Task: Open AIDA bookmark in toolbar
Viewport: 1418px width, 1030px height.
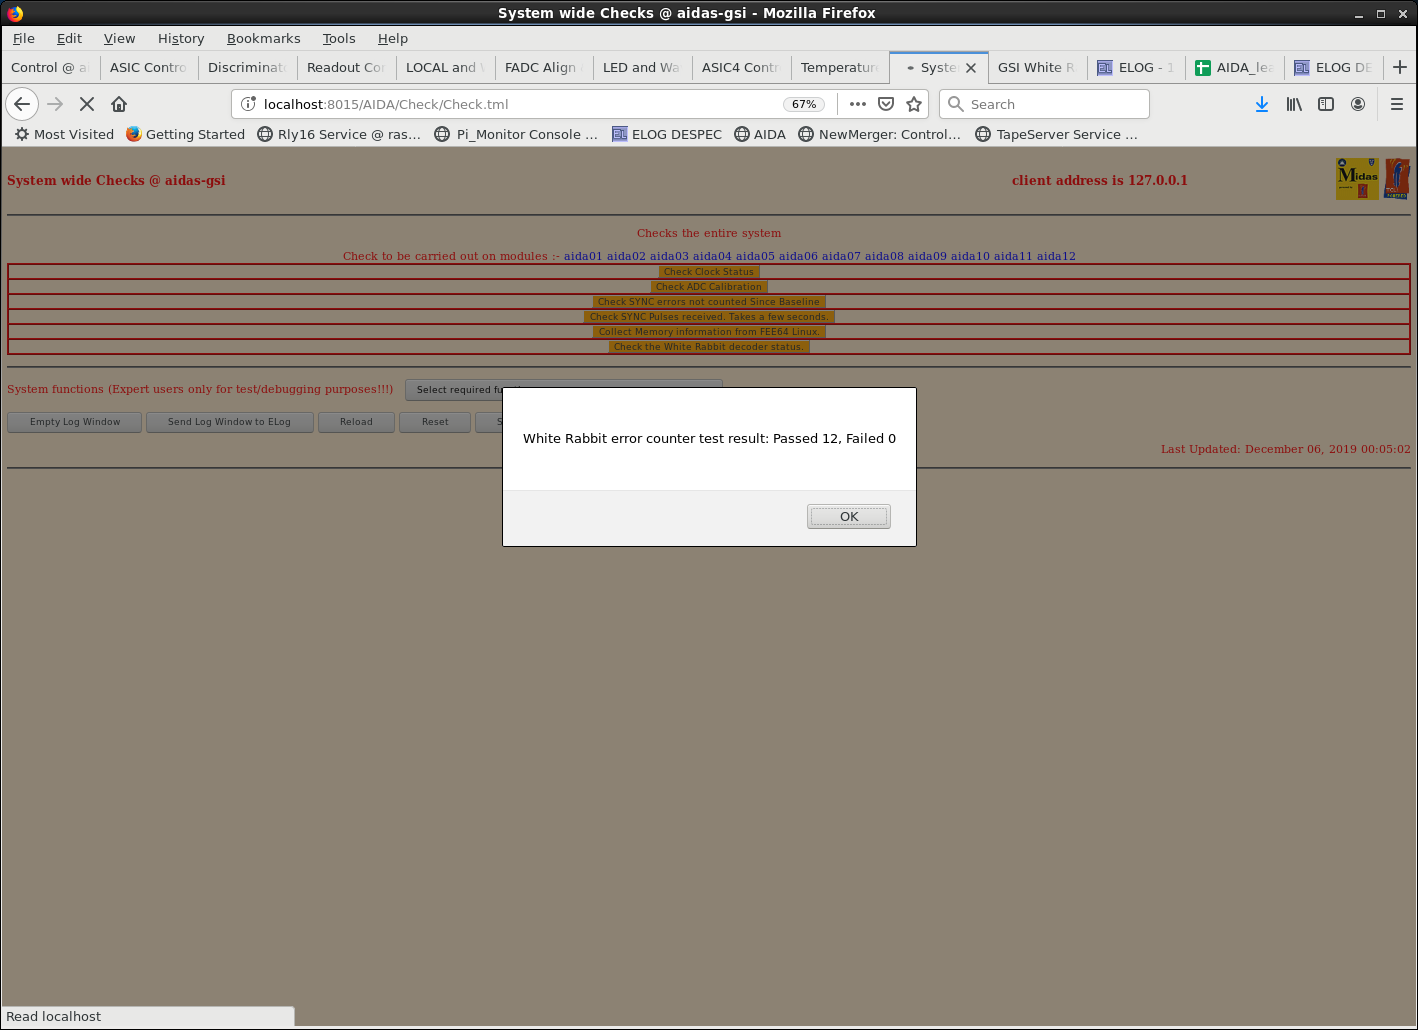Action: (x=760, y=134)
